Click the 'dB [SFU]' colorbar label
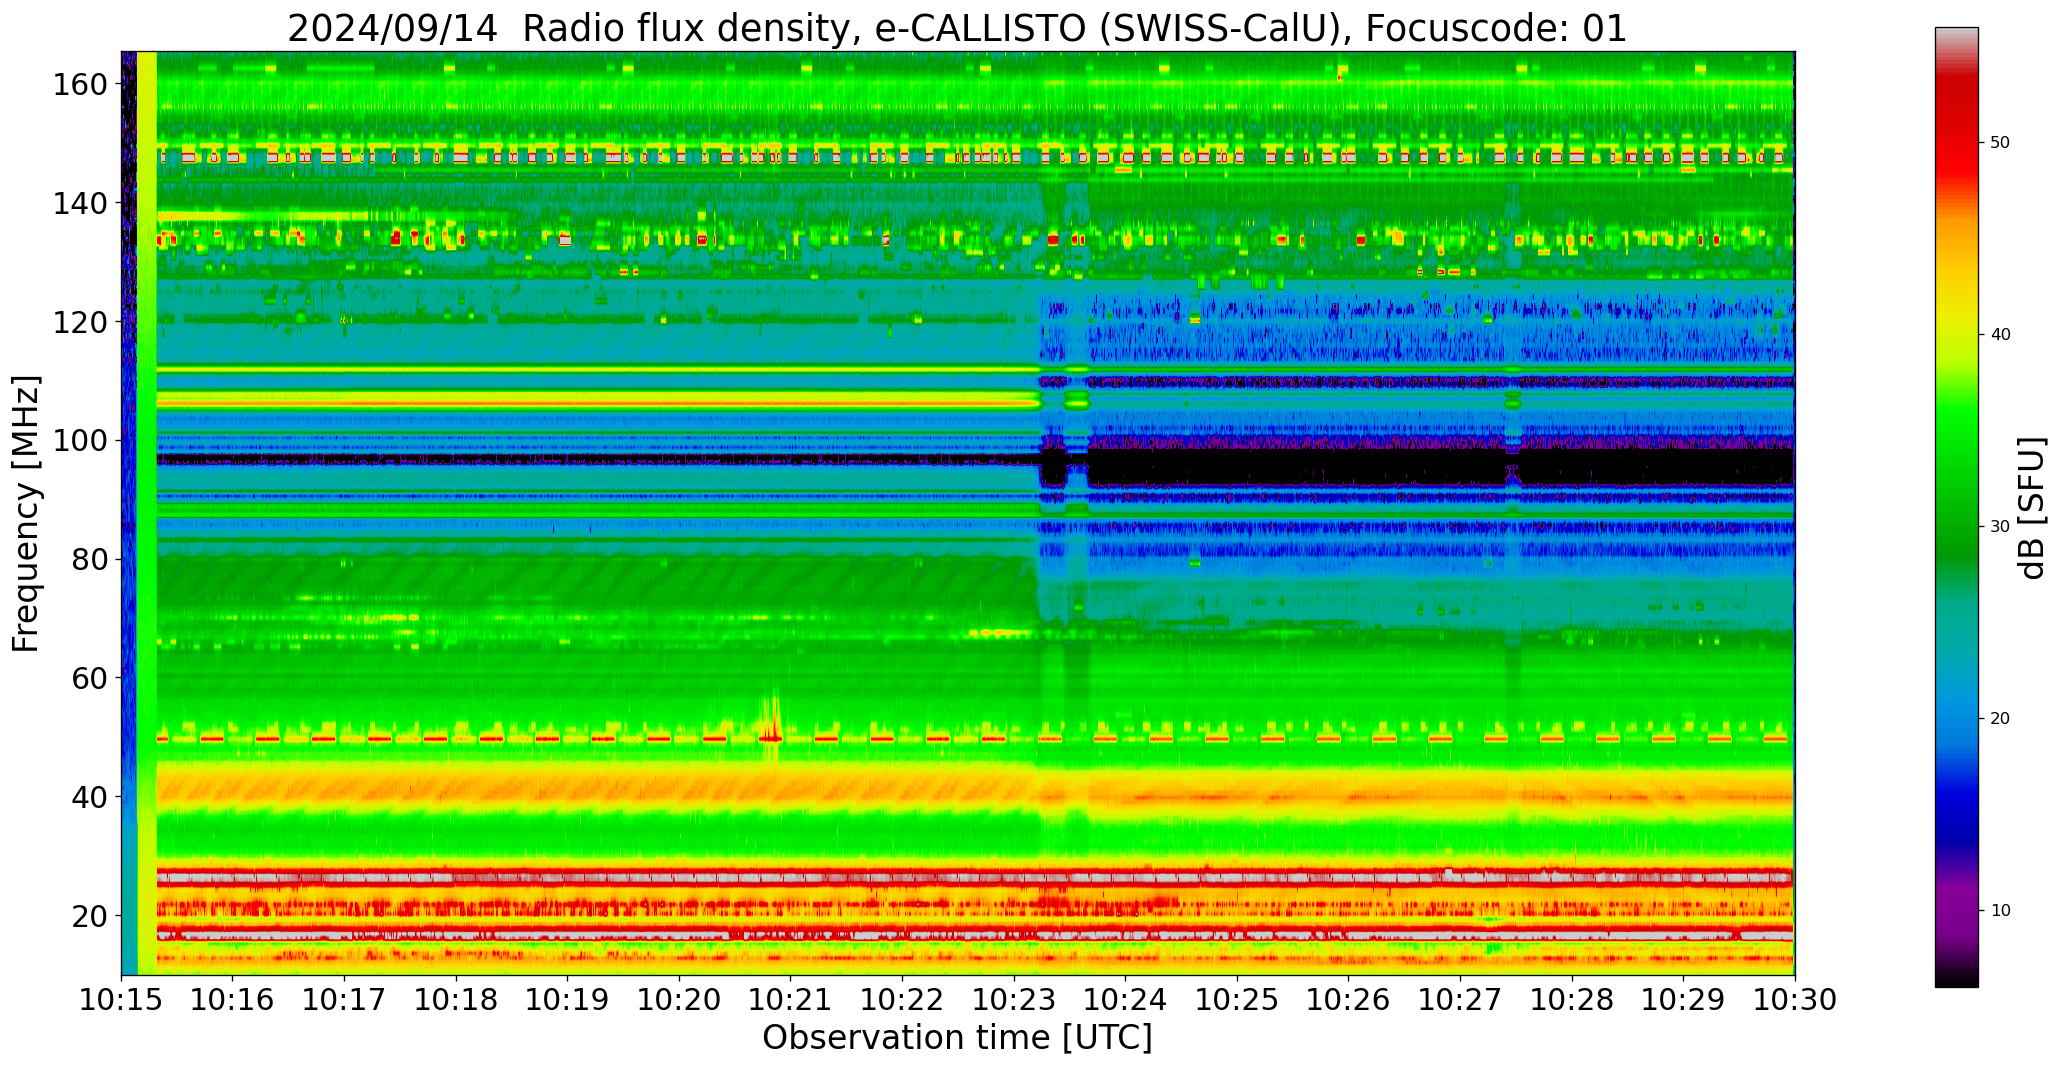This screenshot has height=1067, width=2062. pos(2032,507)
